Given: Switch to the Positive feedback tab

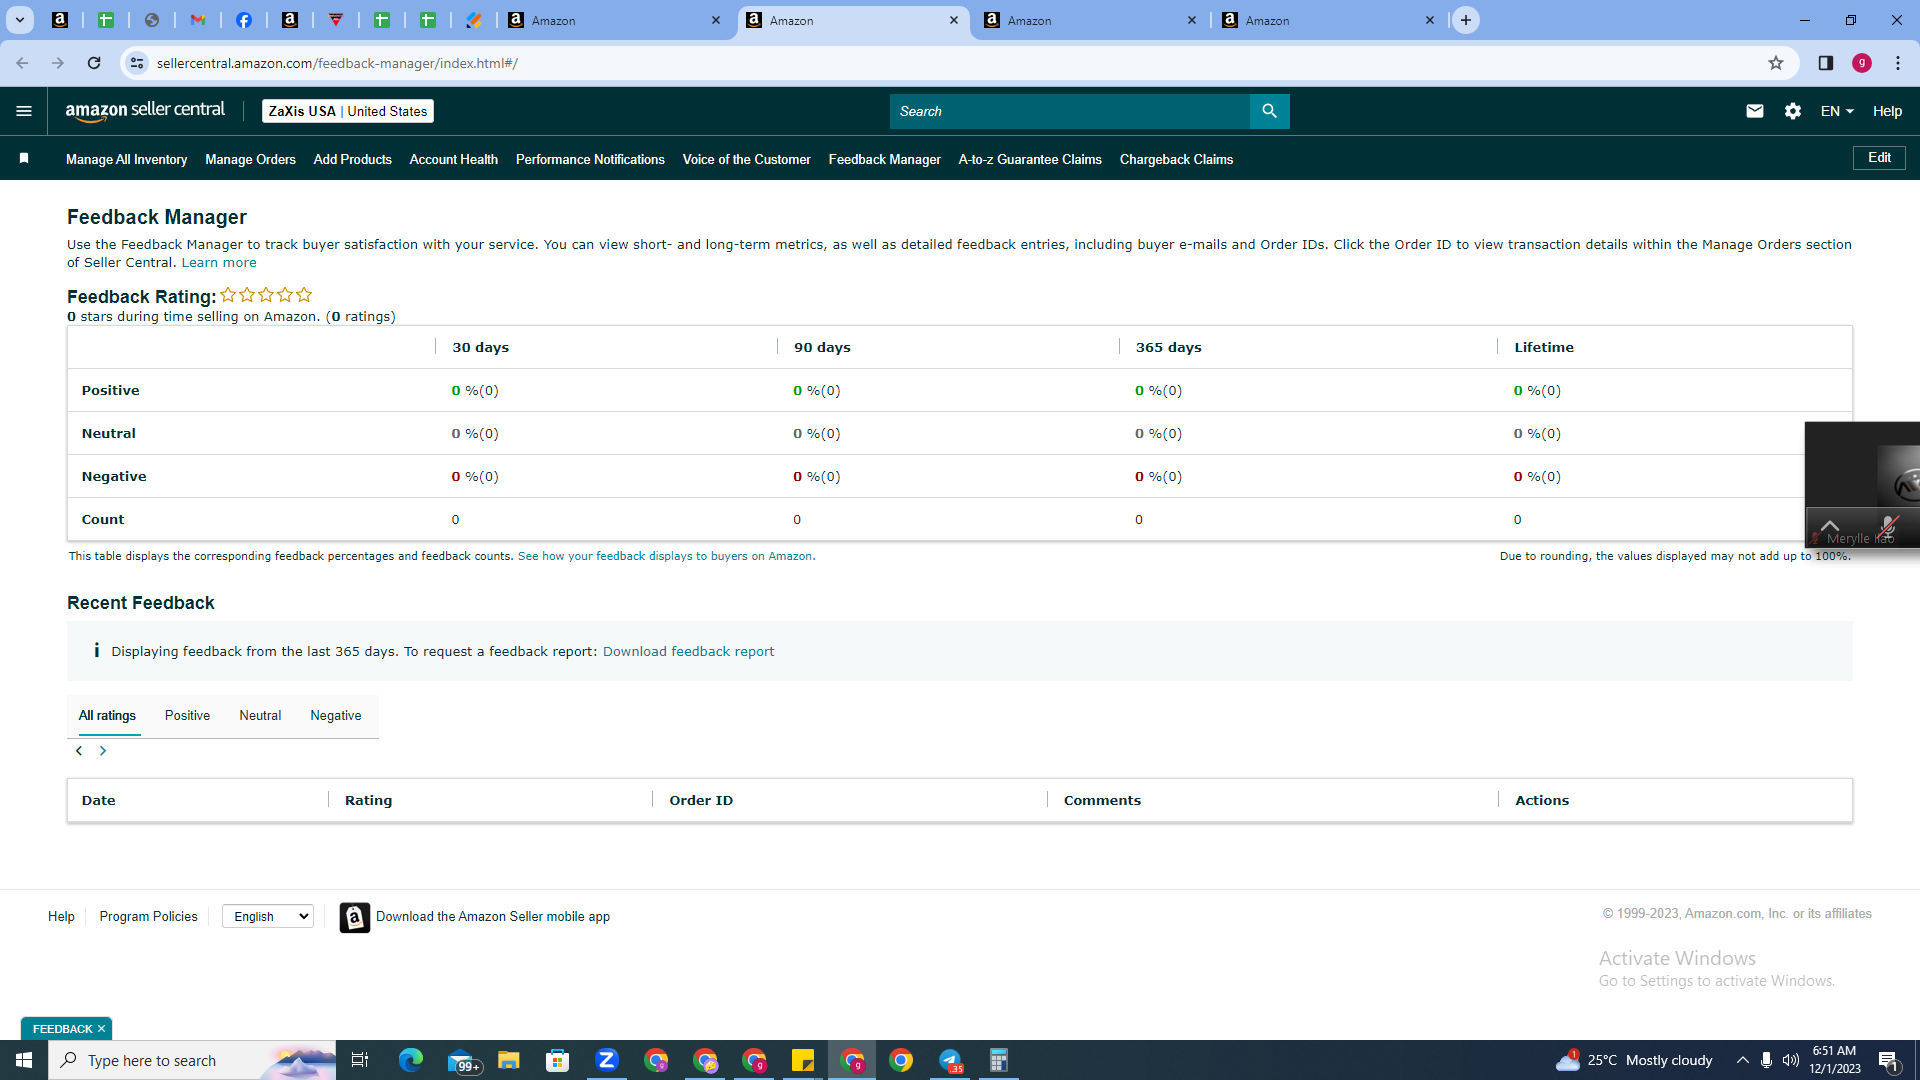Looking at the screenshot, I should (x=187, y=716).
